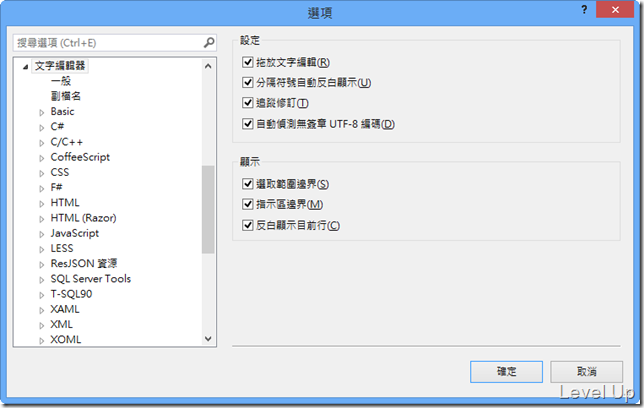Image resolution: width=644 pixels, height=408 pixels.
Task: Click the tree scrollbar up arrow
Action: click(x=208, y=66)
